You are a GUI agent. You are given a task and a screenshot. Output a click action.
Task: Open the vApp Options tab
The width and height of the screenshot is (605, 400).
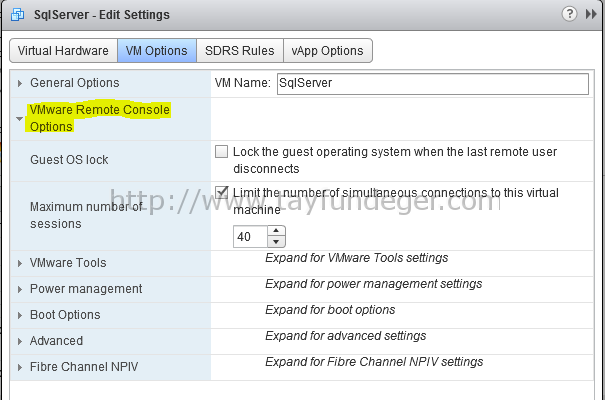(328, 51)
